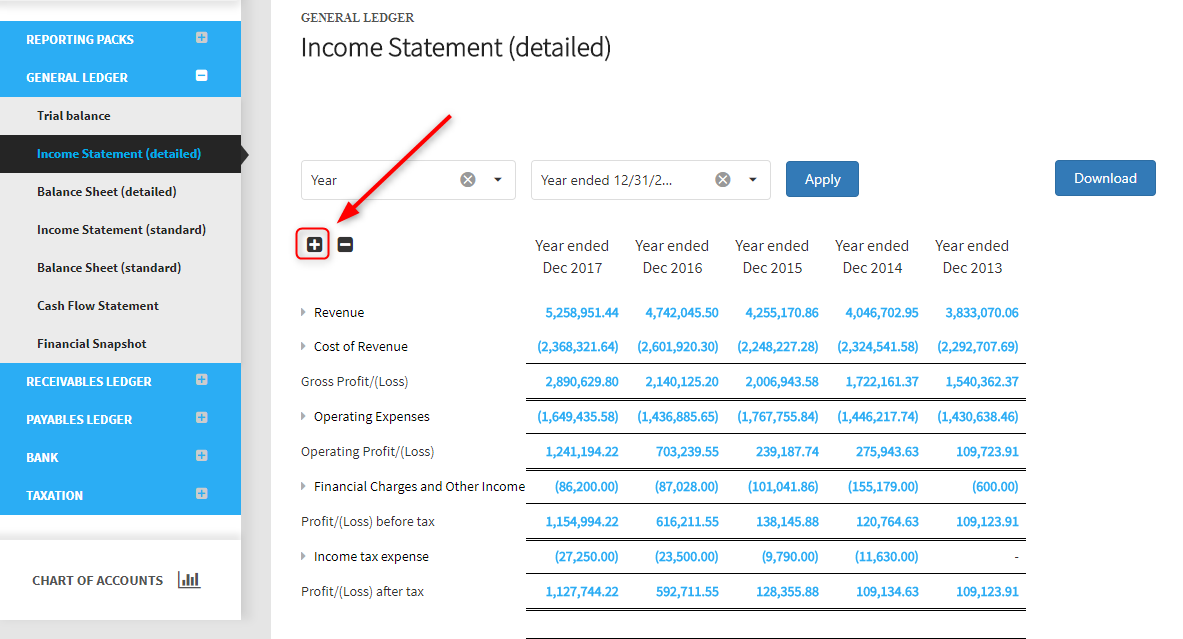This screenshot has height=639, width=1183.
Task: Collapse General Ledger using its minus icon
Action: [201, 75]
